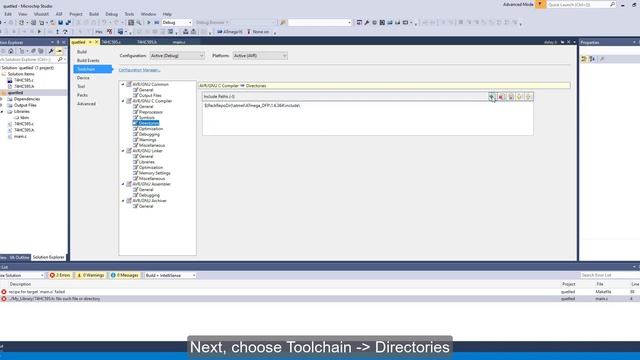The height and width of the screenshot is (360, 640).
Task: Click the Property Pages wrench in Properties panel
Action: coord(602,59)
